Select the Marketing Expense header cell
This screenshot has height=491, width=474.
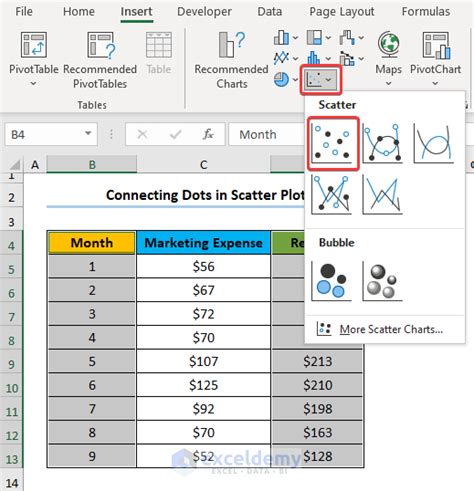tap(203, 243)
